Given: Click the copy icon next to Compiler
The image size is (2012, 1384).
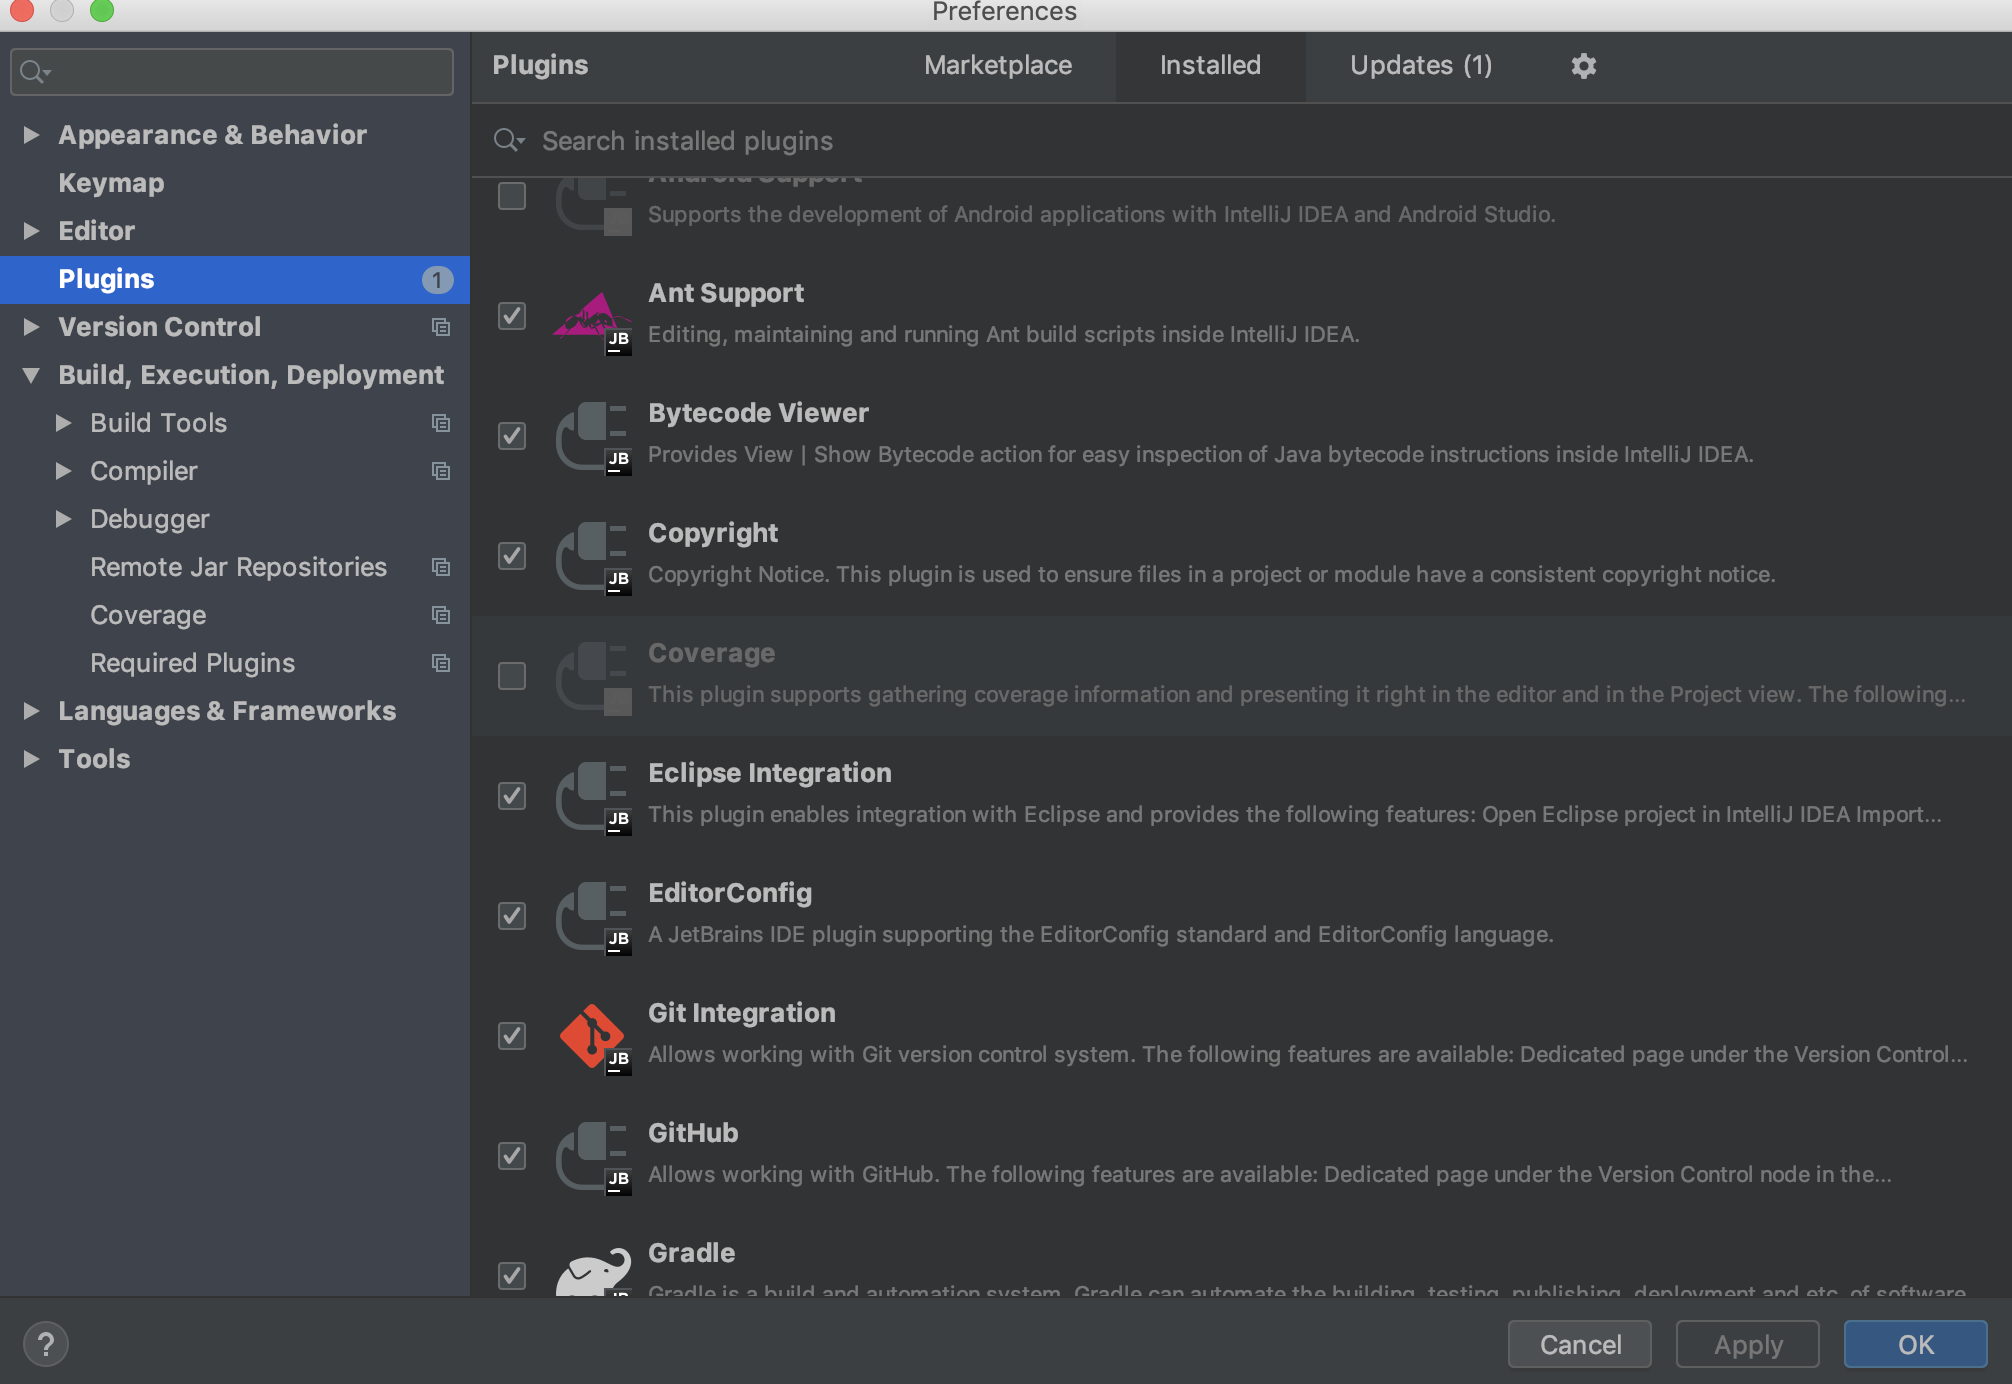Looking at the screenshot, I should pos(440,471).
